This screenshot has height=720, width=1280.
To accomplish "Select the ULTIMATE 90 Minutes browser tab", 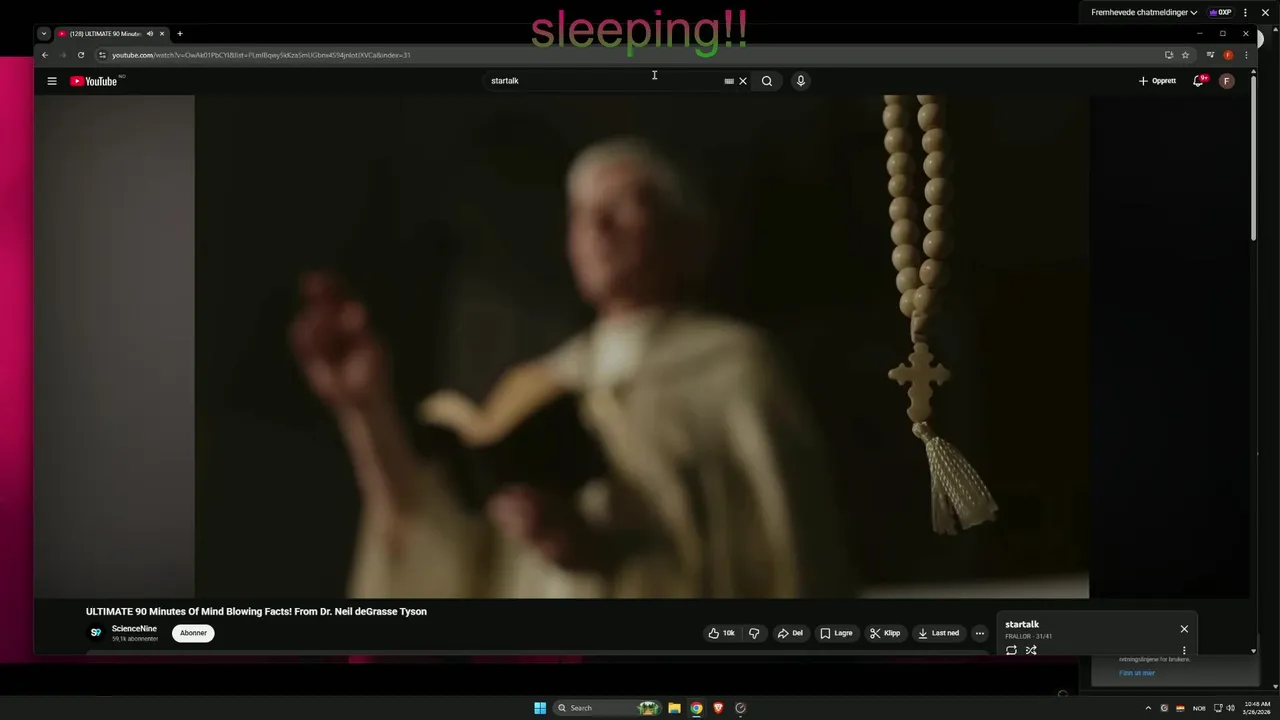I will tap(110, 34).
